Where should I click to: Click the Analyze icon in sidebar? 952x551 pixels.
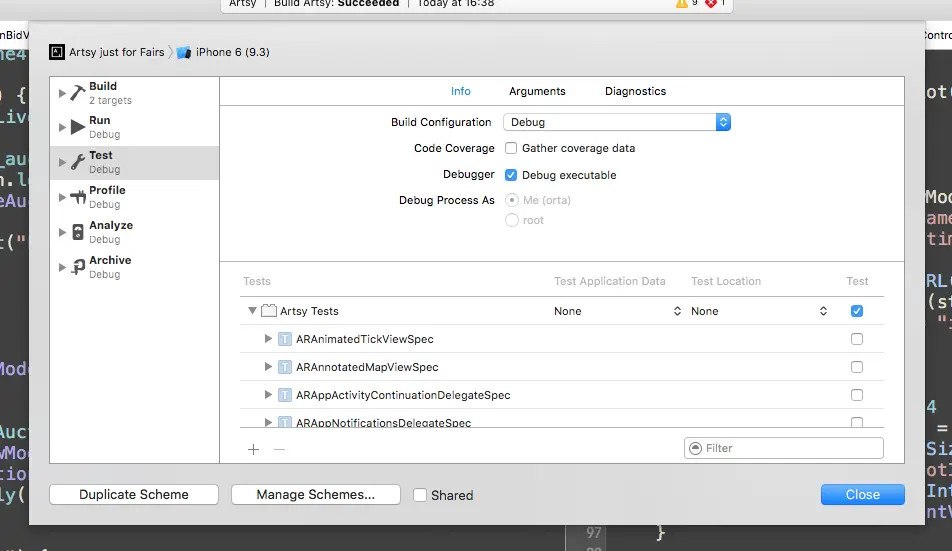(78, 232)
